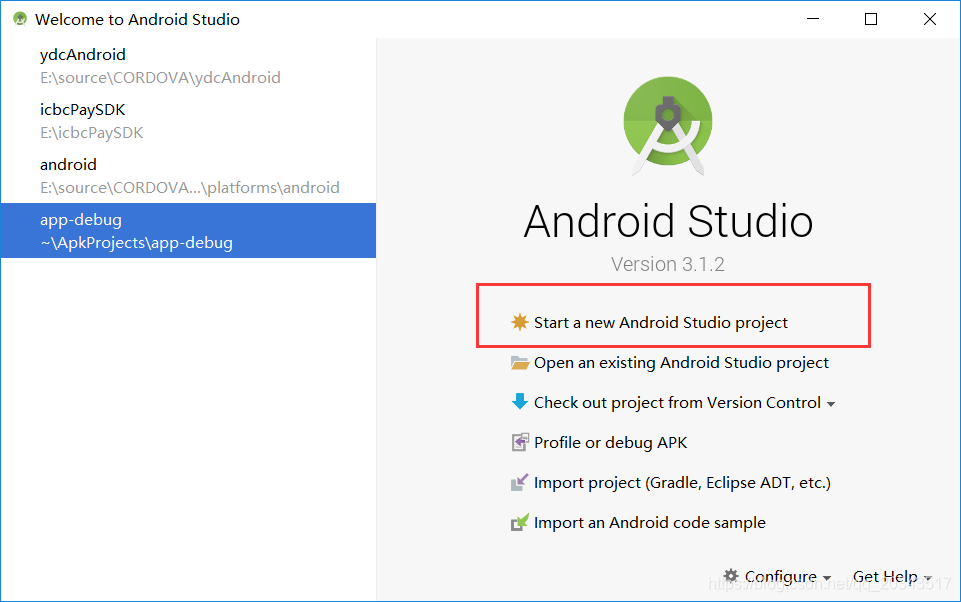Choose Profile or debug APK
This screenshot has height=602, width=961.
pyautogui.click(x=610, y=443)
